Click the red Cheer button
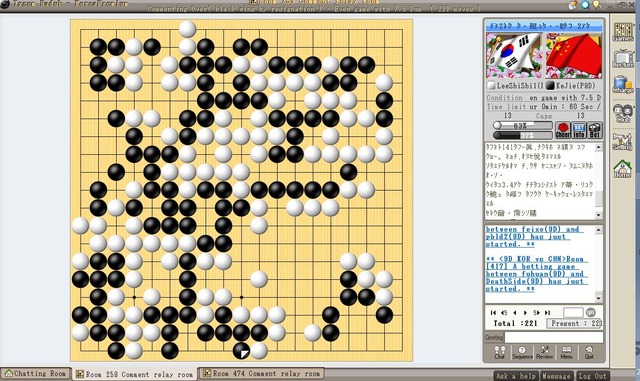The image size is (640, 381). pyautogui.click(x=562, y=130)
